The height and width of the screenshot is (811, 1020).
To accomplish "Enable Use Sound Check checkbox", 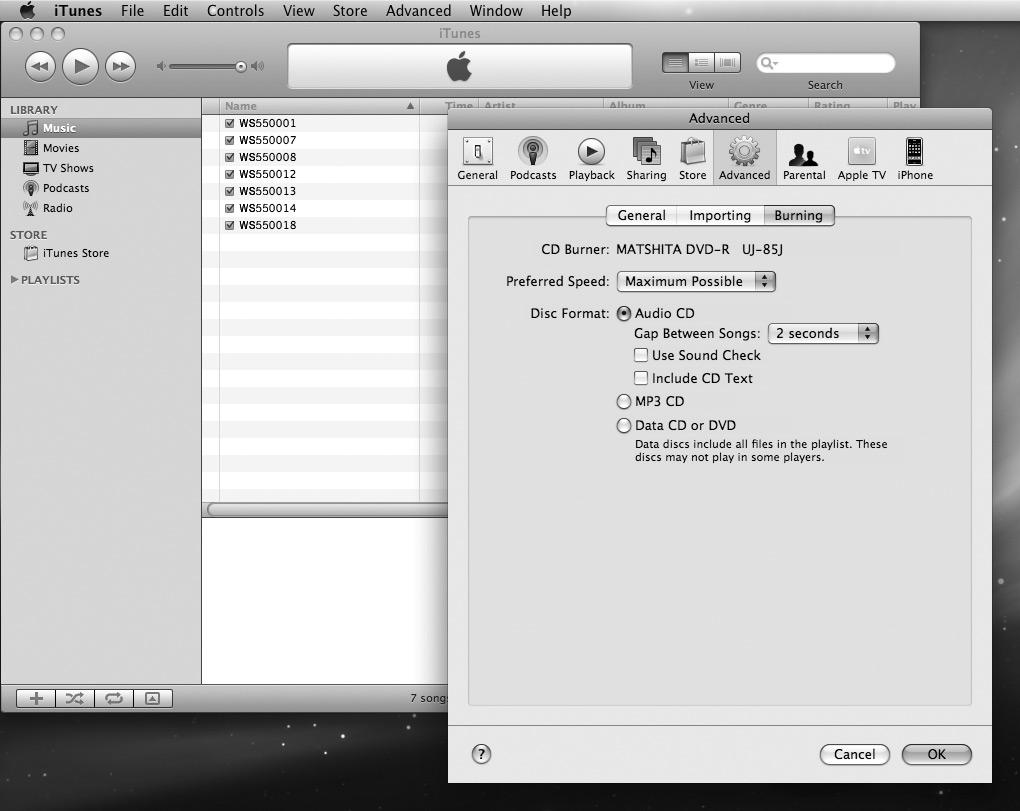I will (641, 355).
